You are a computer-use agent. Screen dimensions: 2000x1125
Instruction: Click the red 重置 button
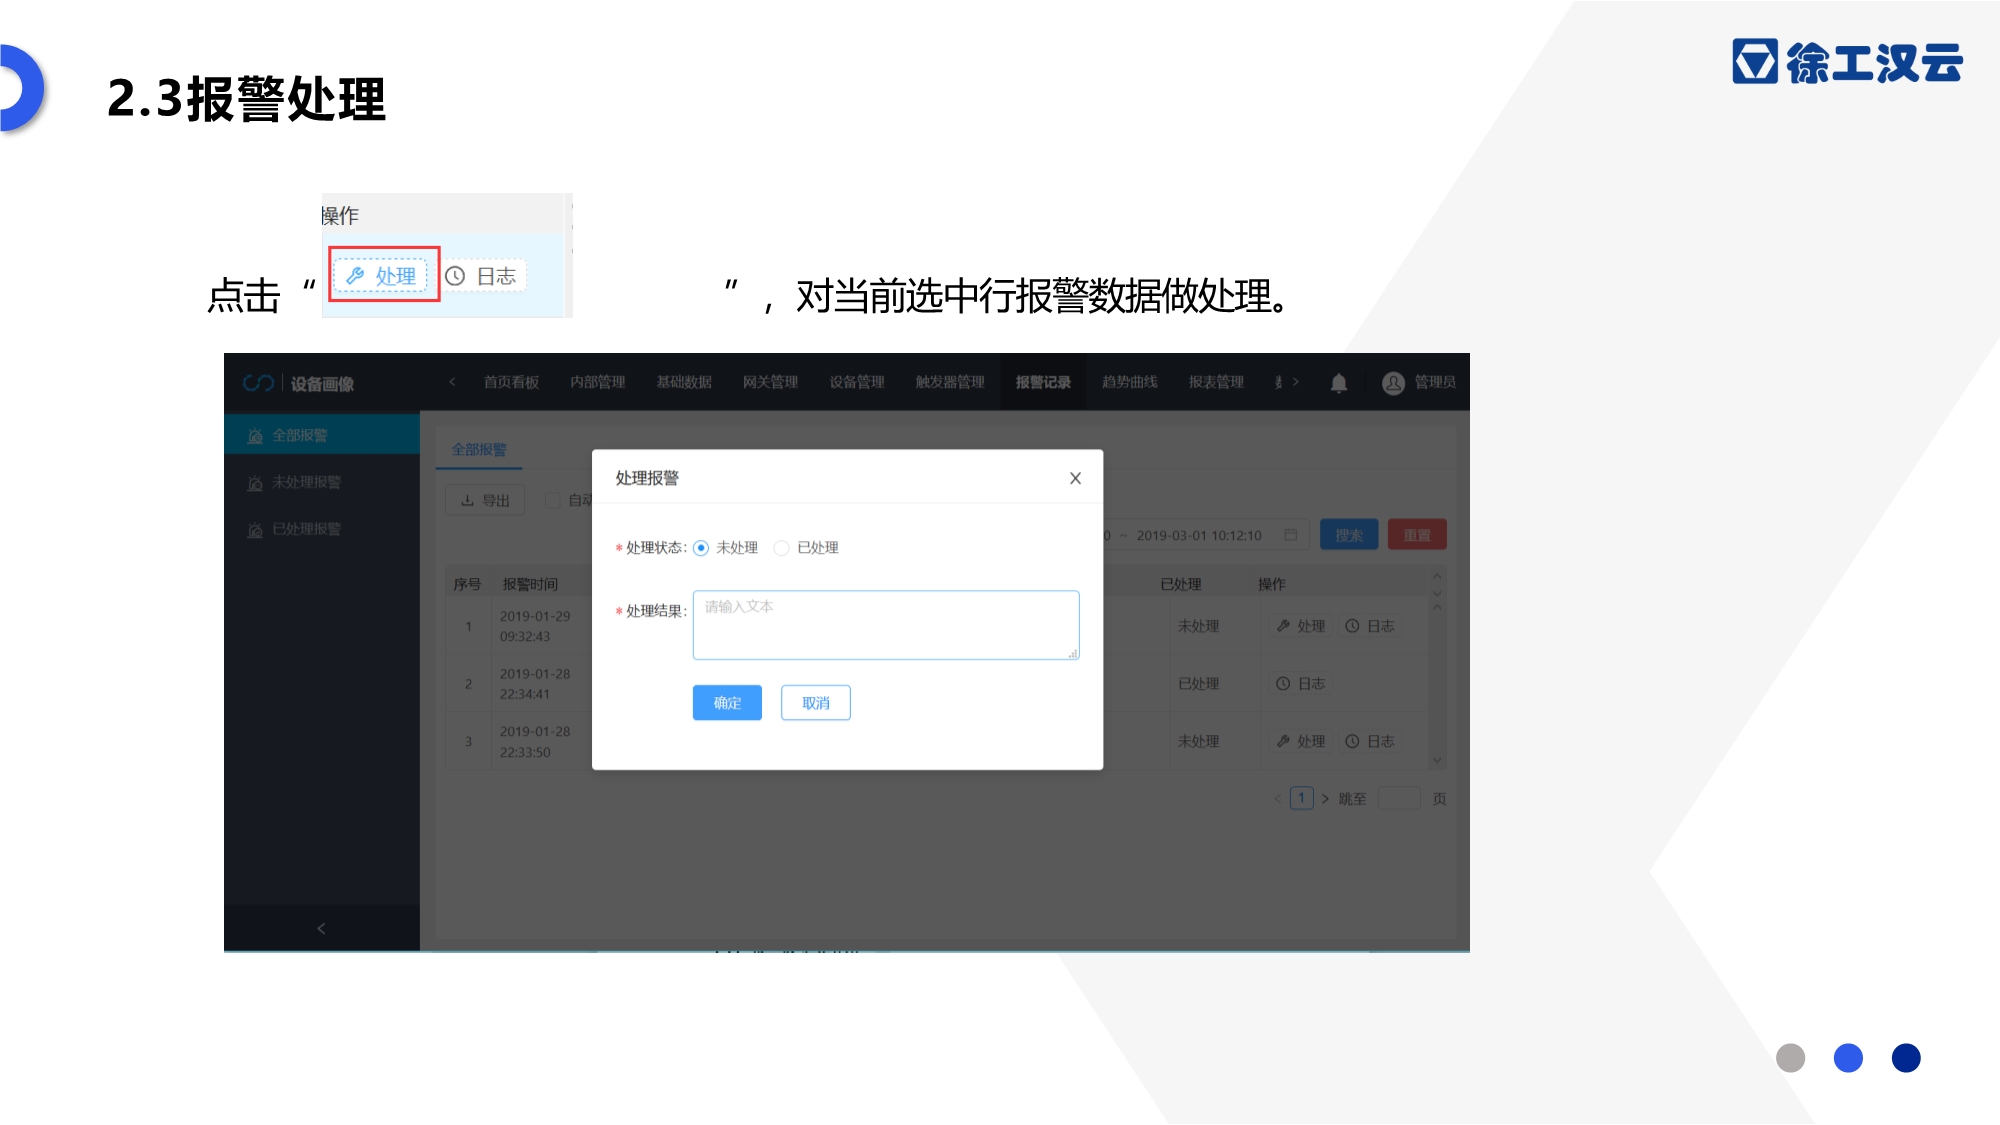[1417, 535]
